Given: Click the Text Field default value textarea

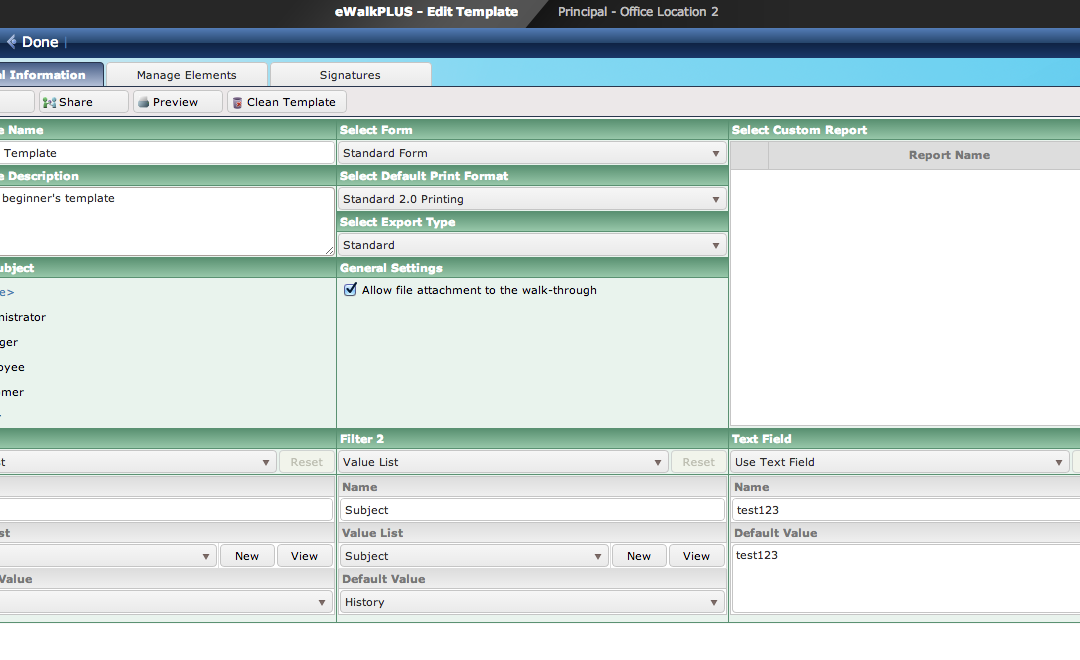Looking at the screenshot, I should (x=906, y=579).
